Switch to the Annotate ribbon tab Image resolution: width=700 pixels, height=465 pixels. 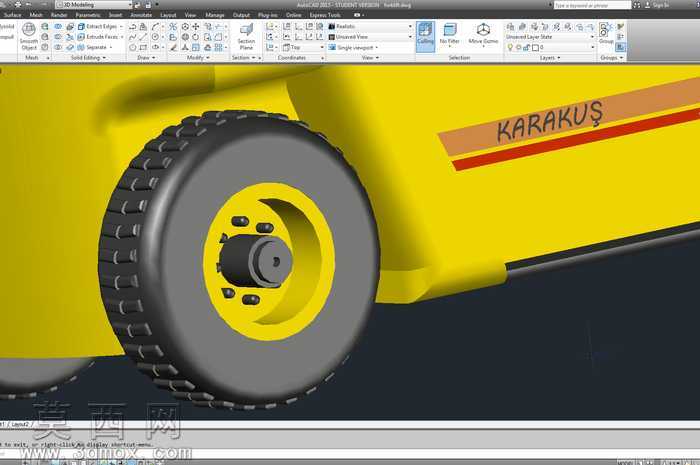141,15
